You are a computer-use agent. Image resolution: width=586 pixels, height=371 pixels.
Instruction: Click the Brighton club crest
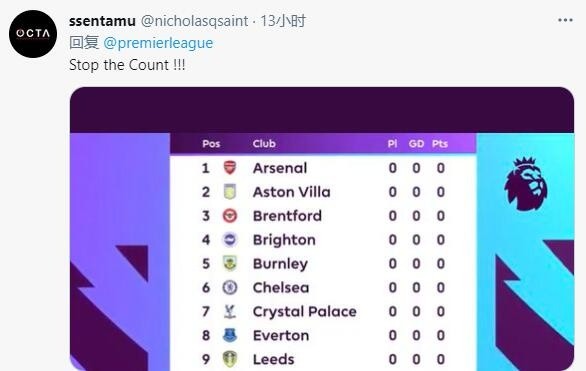coord(230,239)
